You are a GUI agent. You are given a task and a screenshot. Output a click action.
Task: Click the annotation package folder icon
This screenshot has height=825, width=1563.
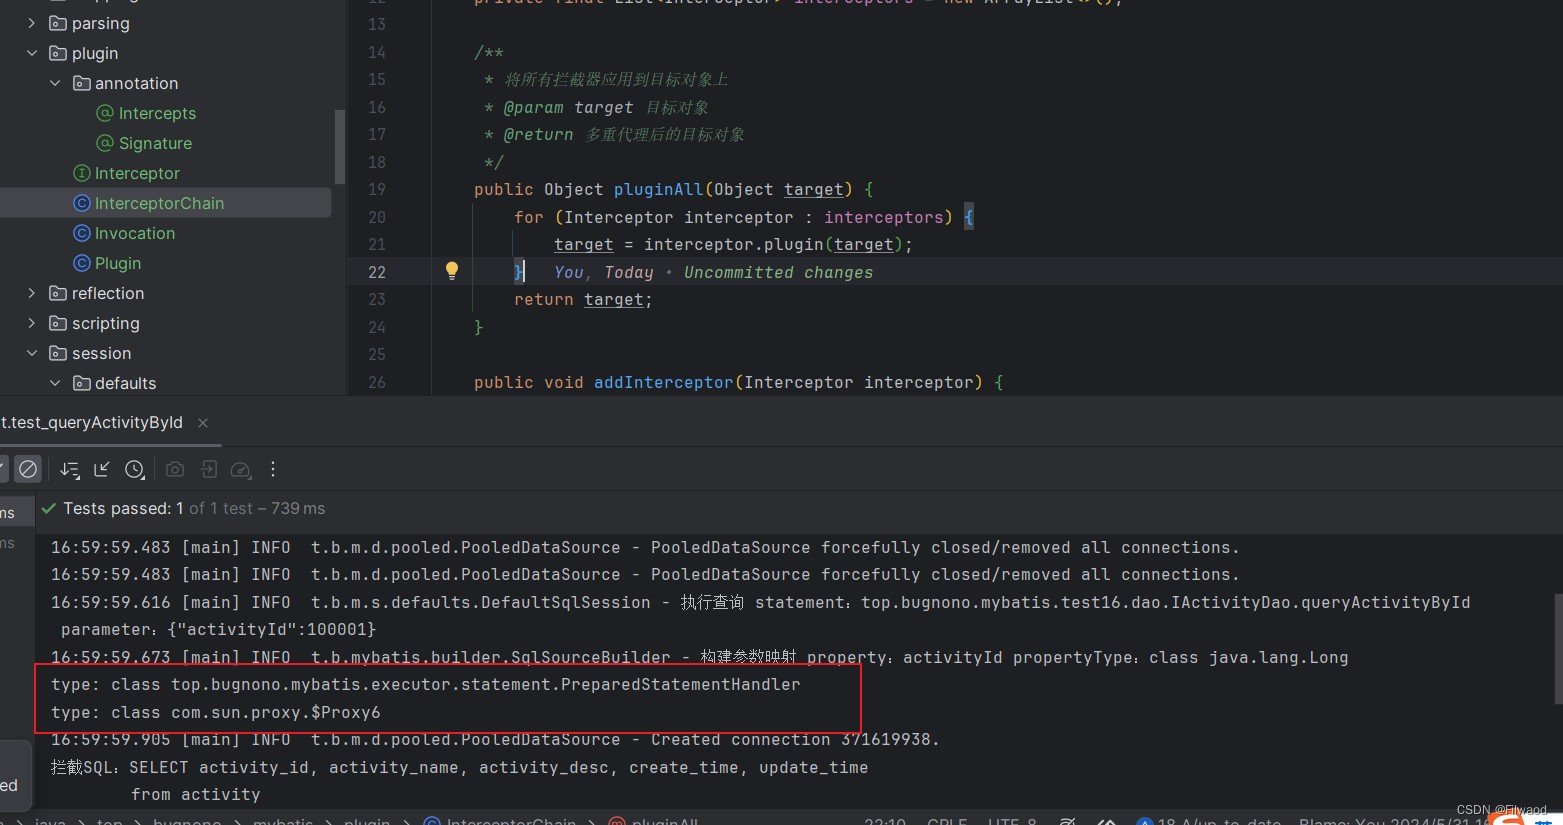(82, 83)
